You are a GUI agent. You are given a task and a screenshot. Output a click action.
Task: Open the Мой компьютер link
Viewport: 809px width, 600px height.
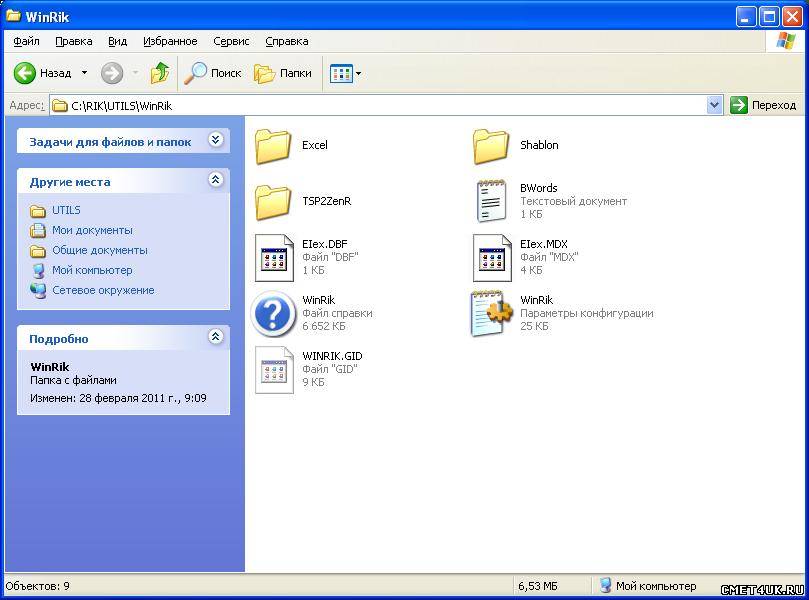[x=92, y=270]
